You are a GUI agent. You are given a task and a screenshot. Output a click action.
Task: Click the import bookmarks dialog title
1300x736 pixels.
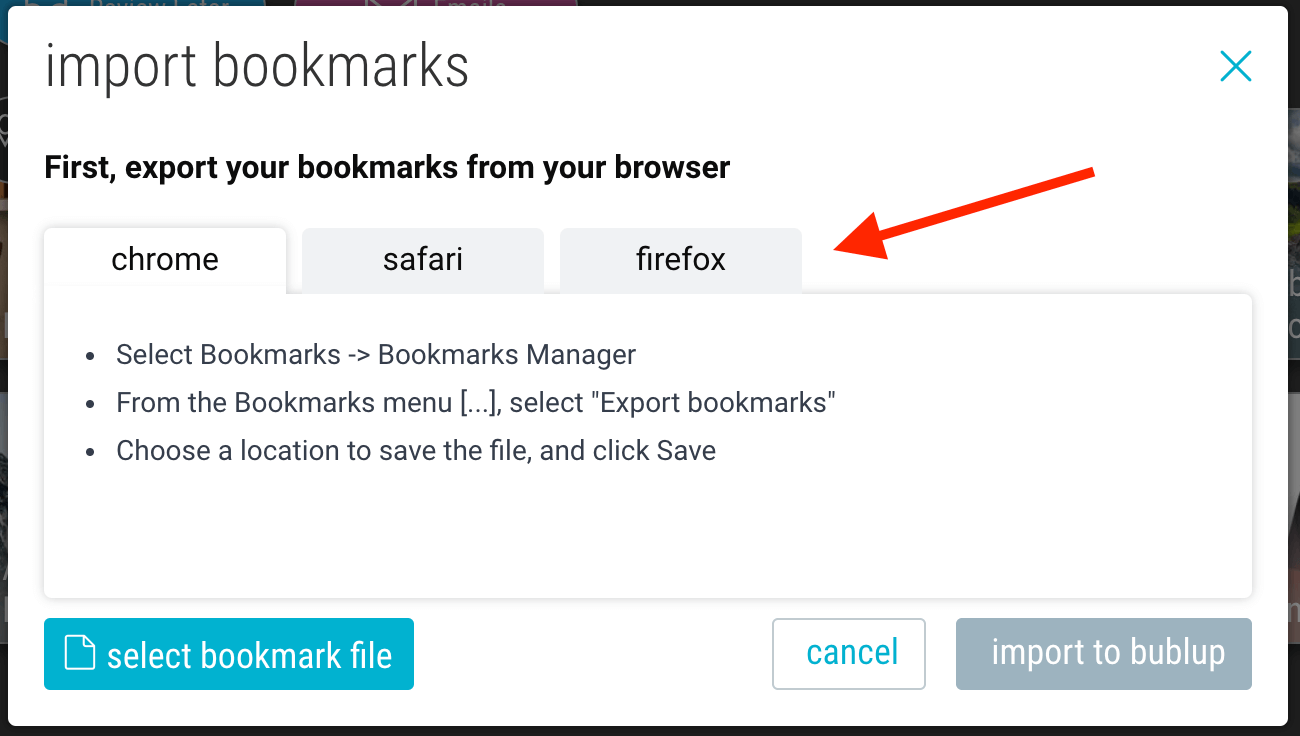pos(257,67)
